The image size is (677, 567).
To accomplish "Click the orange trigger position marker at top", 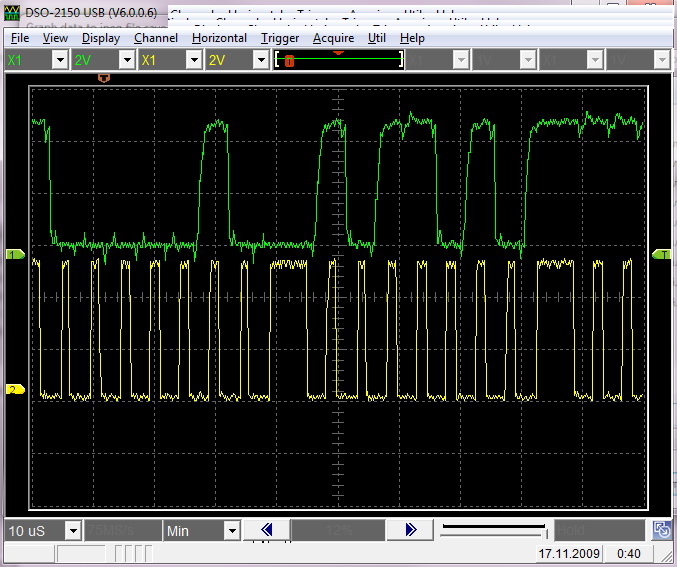I will coord(103,77).
